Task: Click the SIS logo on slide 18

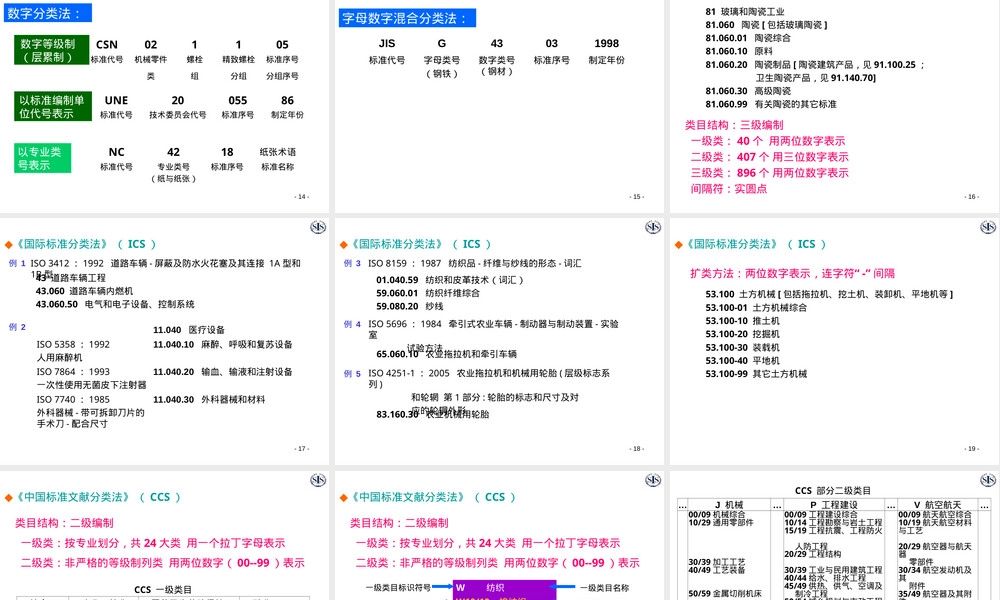Action: pos(652,227)
